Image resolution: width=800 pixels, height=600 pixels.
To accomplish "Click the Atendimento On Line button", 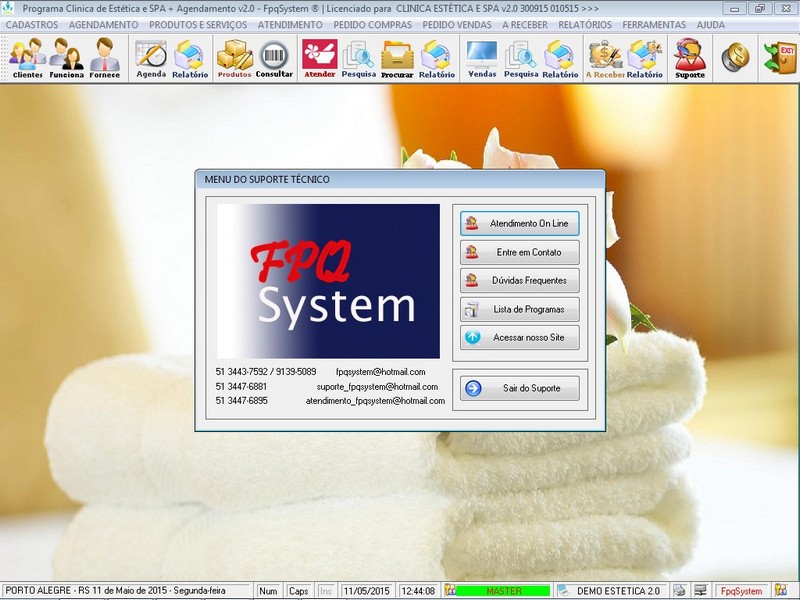I will 519,223.
